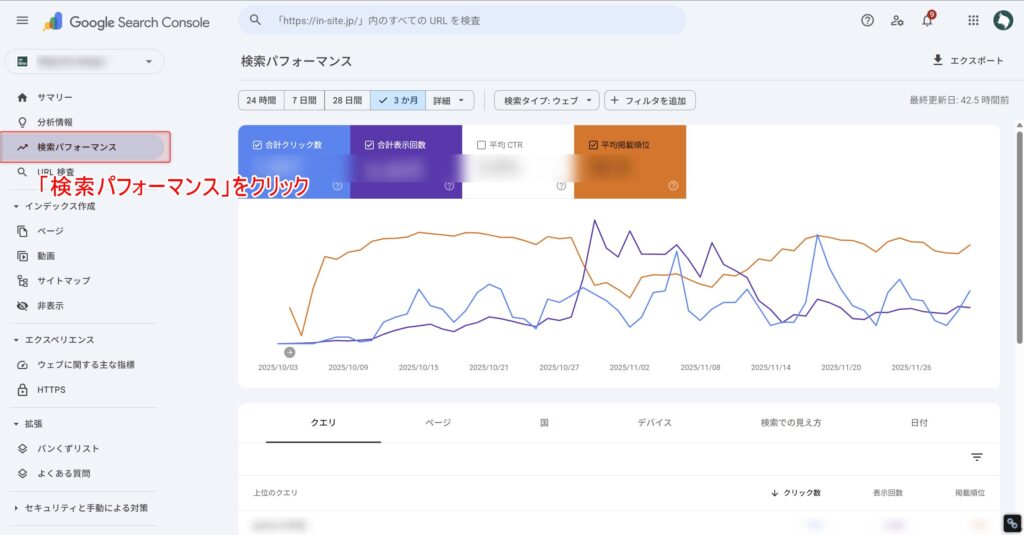Switch to the デバイス tab
Viewport: 1024px width, 535px height.
coord(654,423)
